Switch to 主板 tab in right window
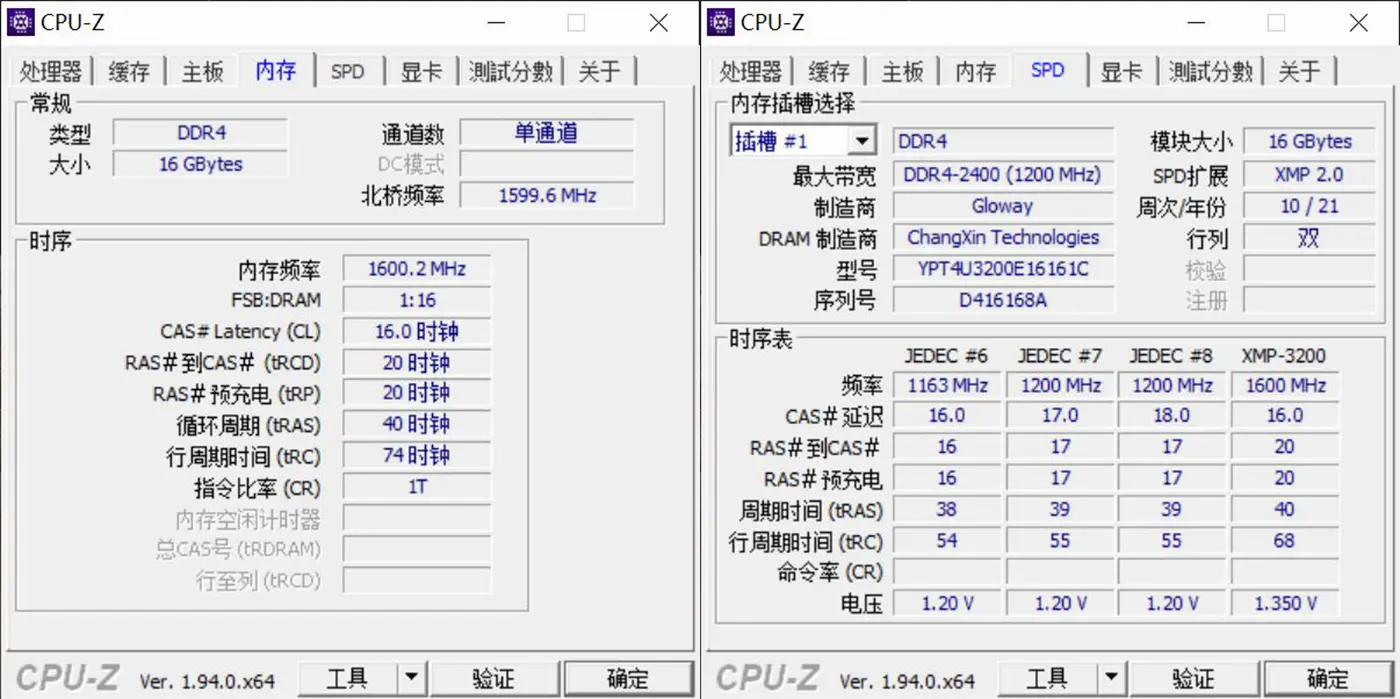 click(902, 72)
